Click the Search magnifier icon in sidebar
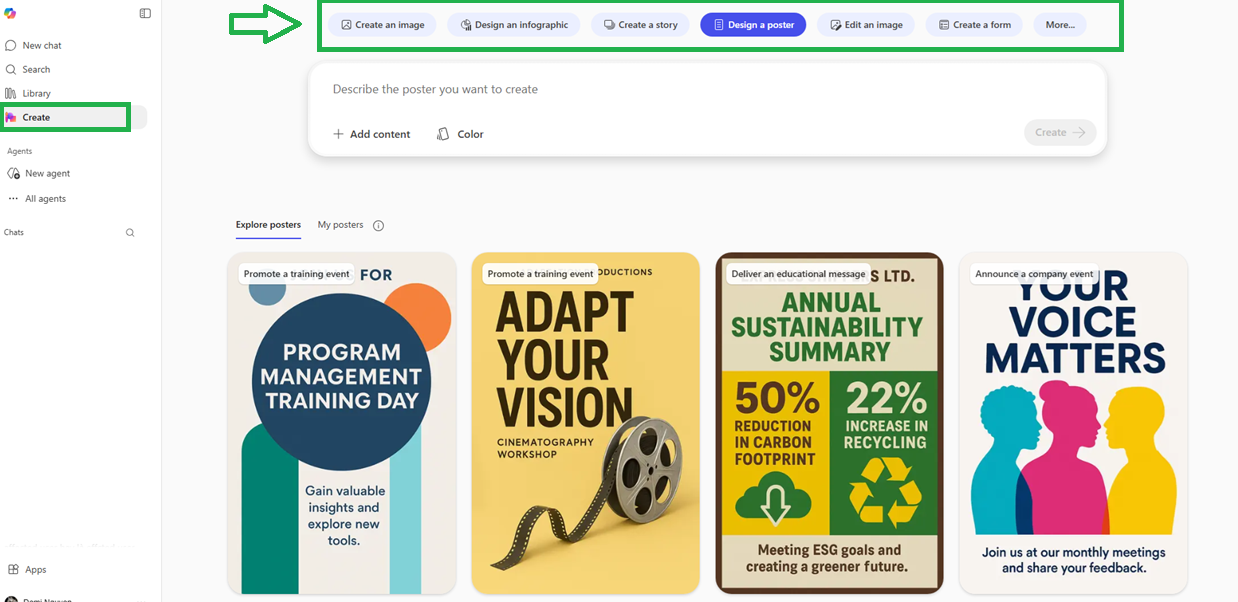The image size is (1238, 602). pos(11,69)
